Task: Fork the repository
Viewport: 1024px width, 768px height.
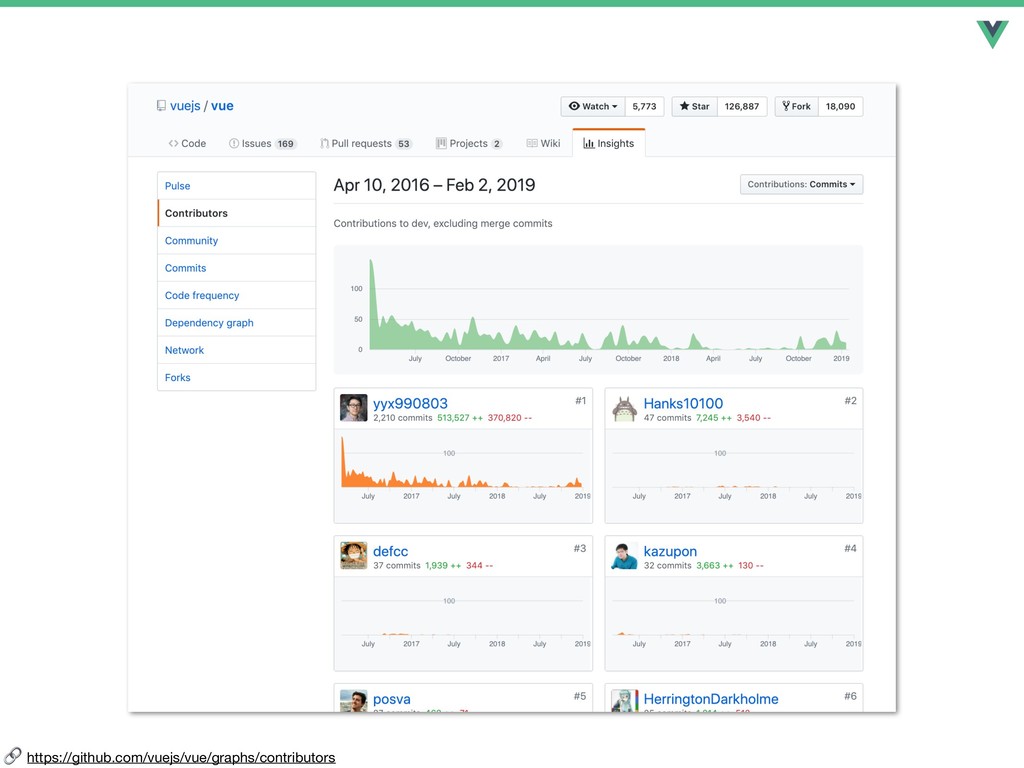Action: coord(796,106)
